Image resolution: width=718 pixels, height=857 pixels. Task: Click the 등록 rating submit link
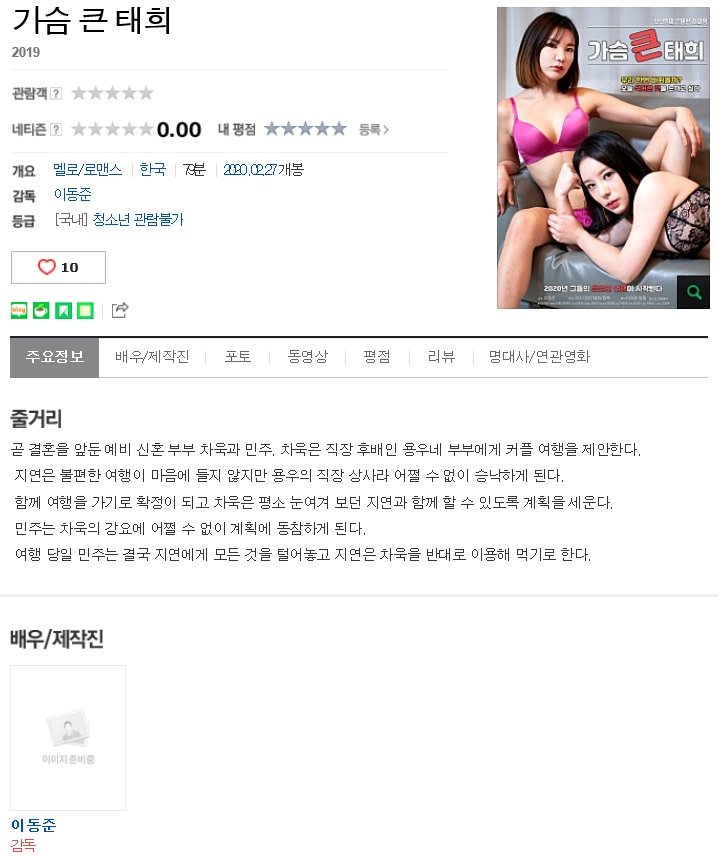tap(374, 130)
